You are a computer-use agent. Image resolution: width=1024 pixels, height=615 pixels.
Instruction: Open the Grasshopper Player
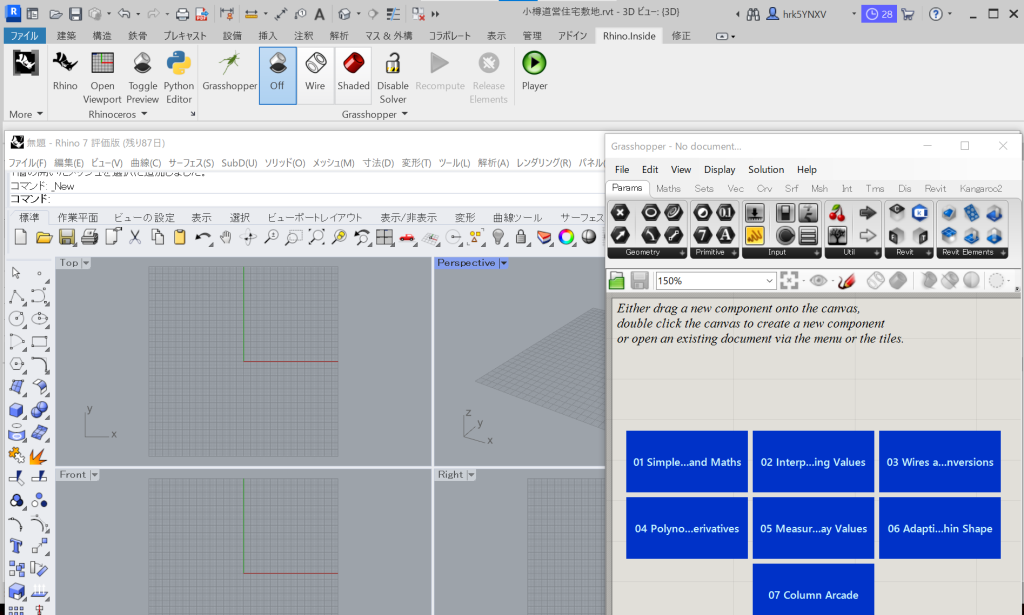point(534,72)
